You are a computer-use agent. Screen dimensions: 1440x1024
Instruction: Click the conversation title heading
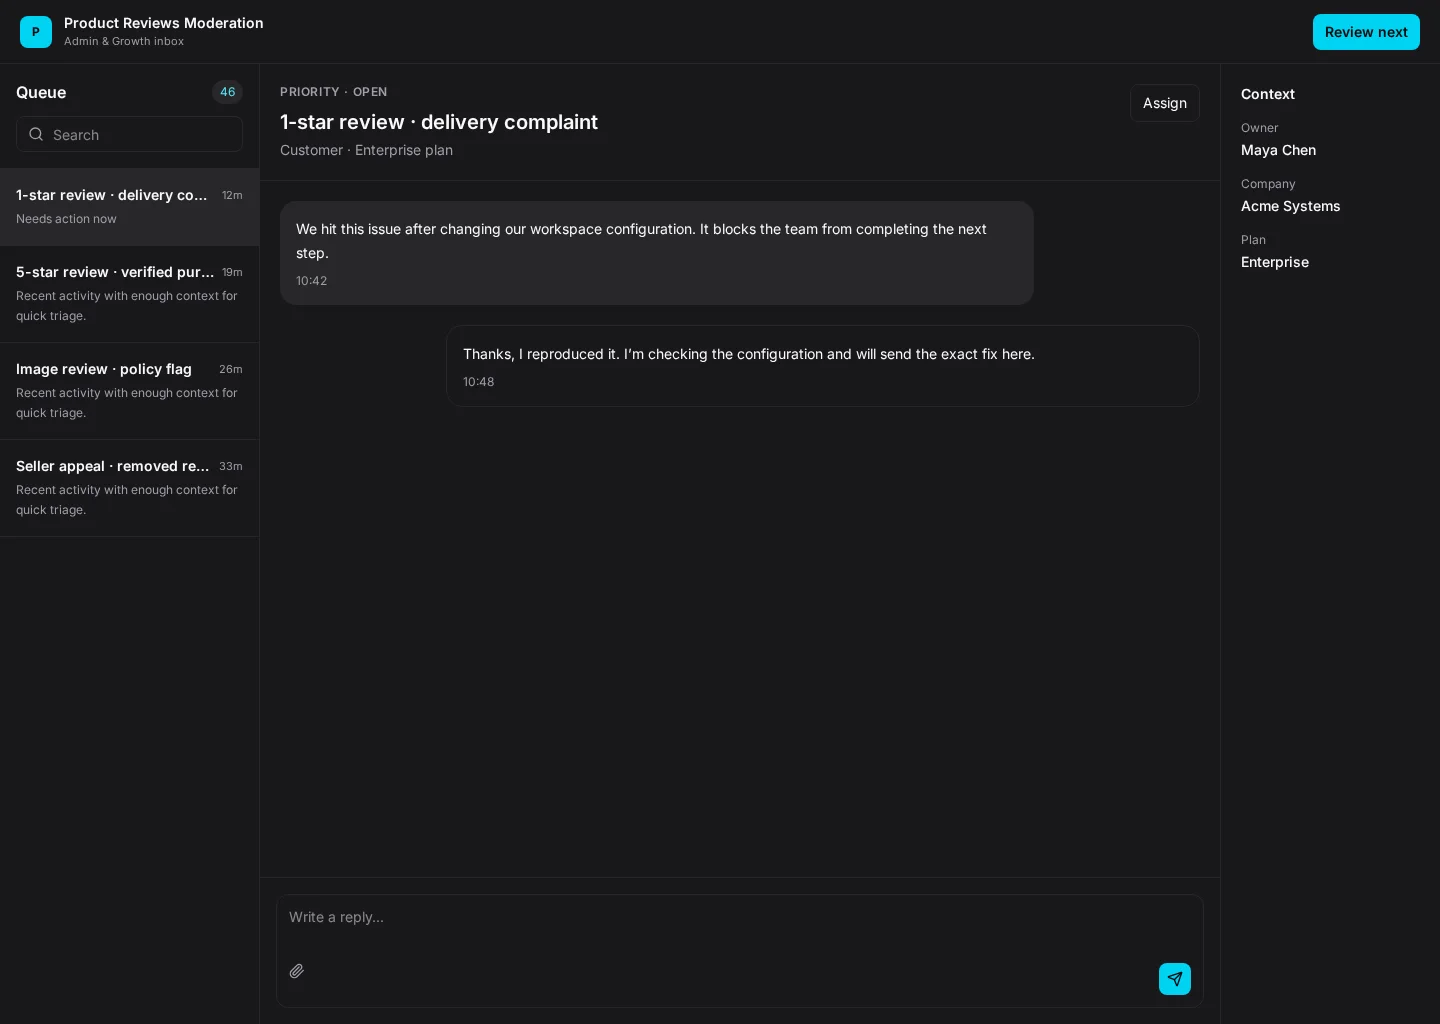pos(439,122)
